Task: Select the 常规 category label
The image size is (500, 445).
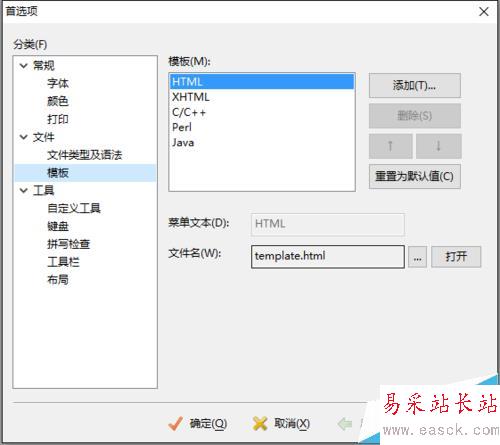Action: tap(44, 65)
